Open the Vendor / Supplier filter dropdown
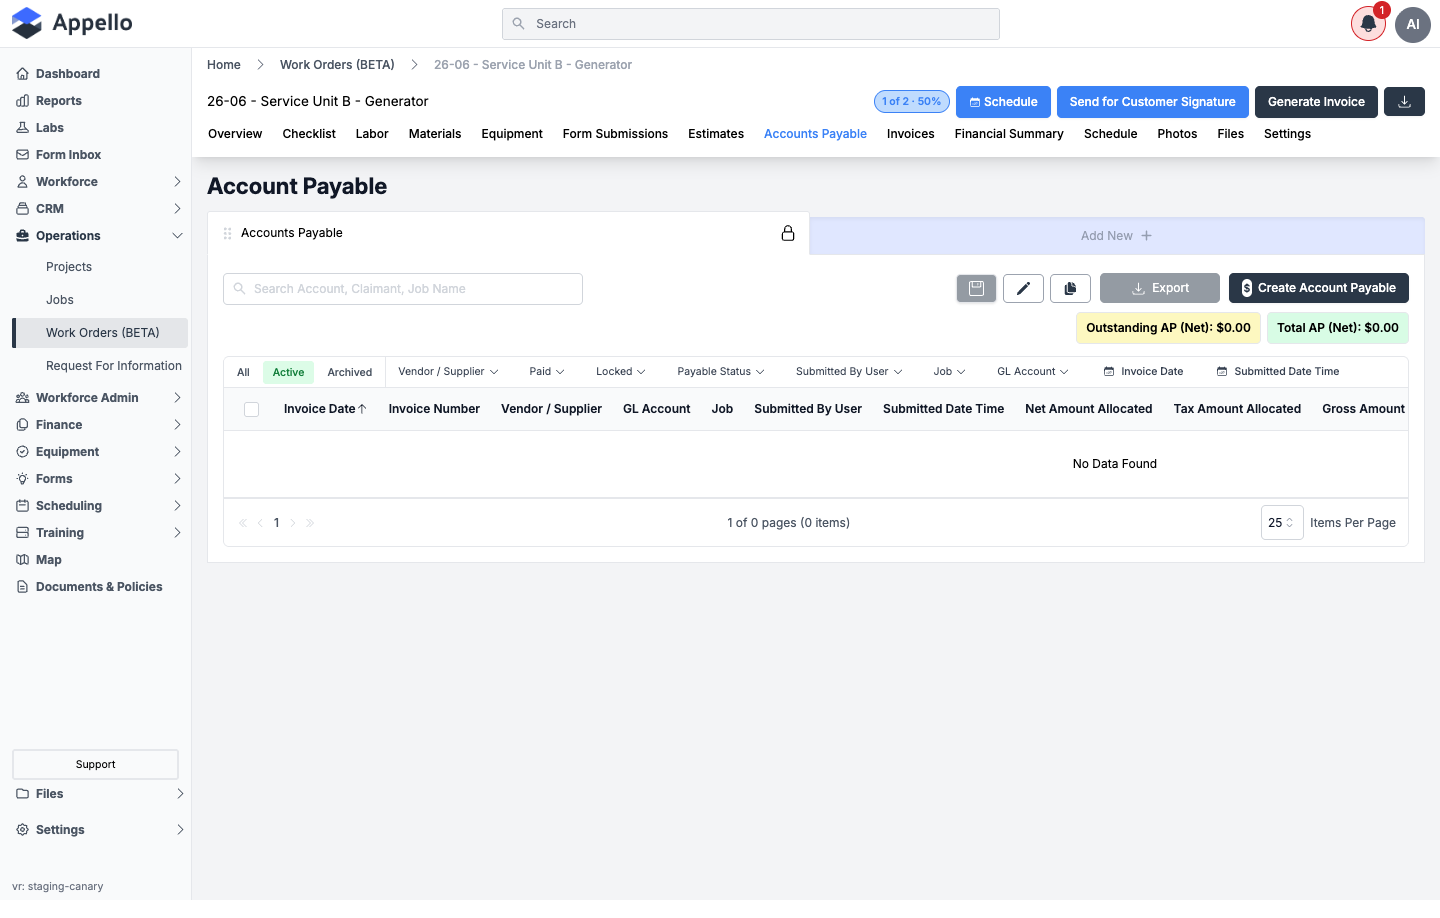The width and height of the screenshot is (1440, 918). [448, 372]
